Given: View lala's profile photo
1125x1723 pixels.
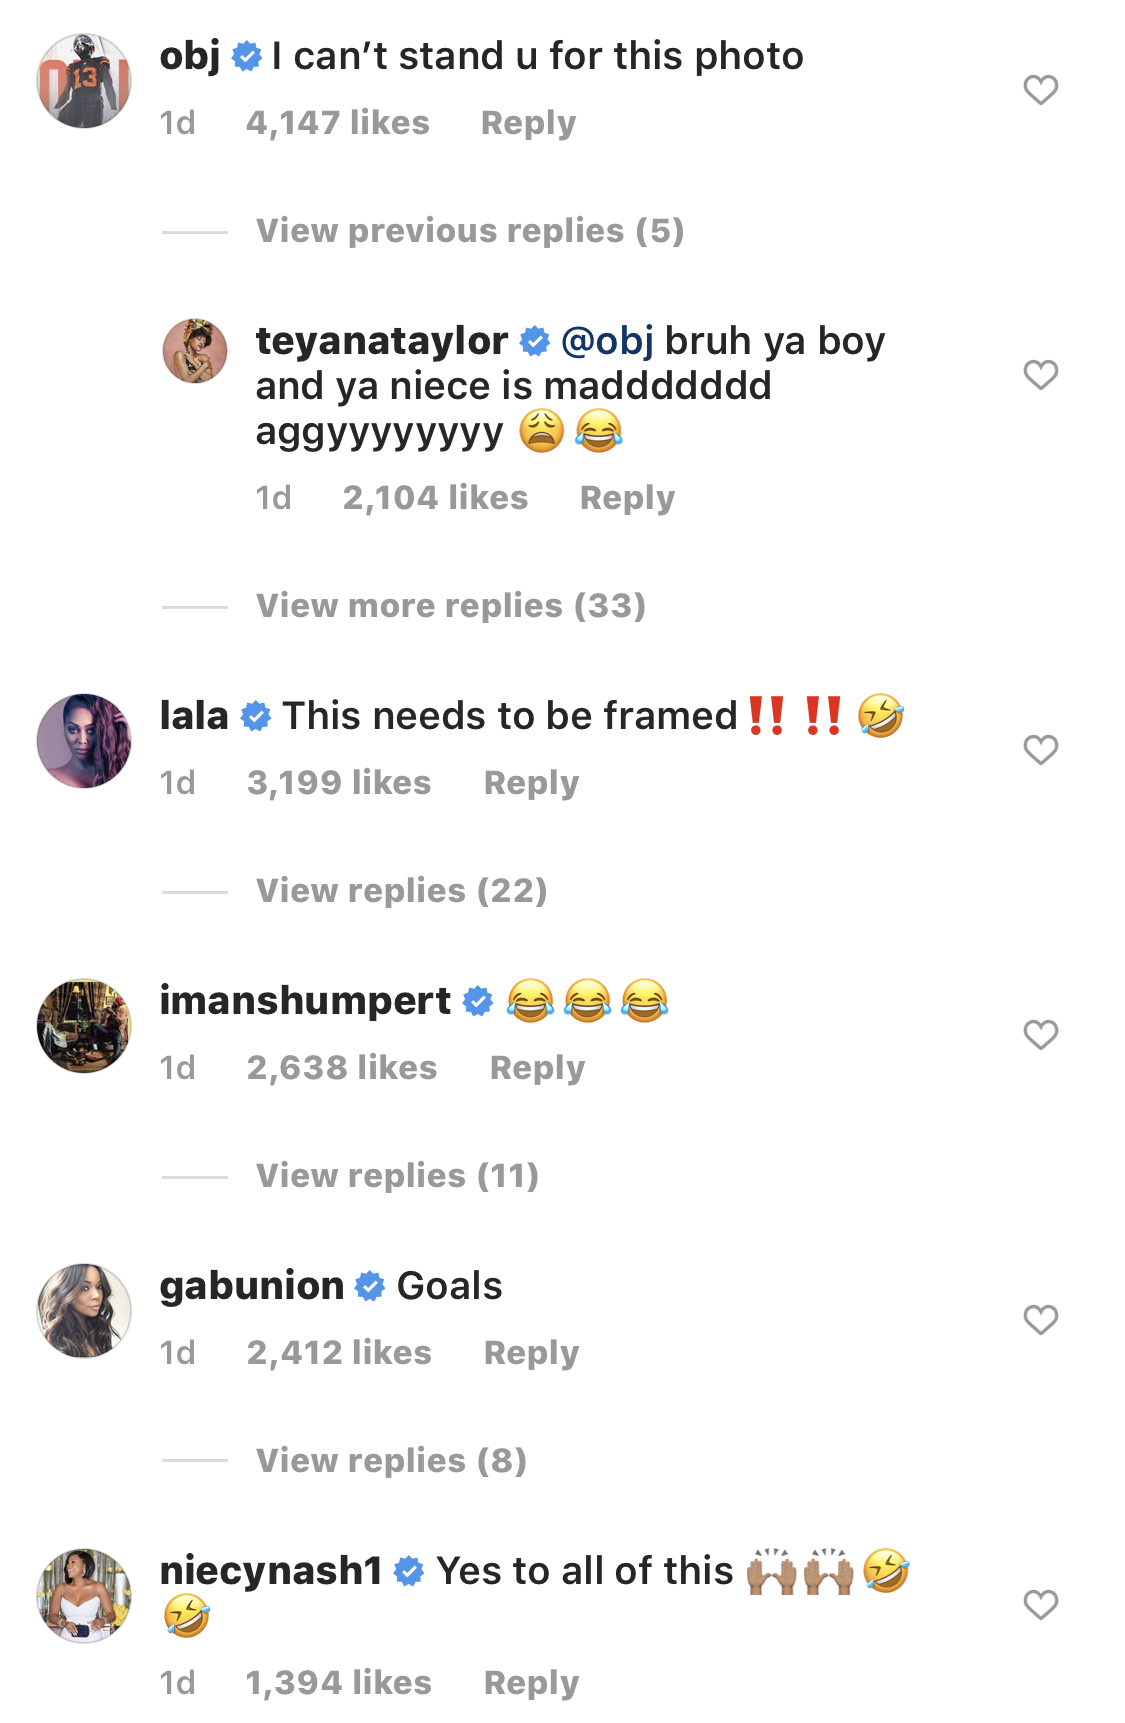Looking at the screenshot, I should 84,741.
